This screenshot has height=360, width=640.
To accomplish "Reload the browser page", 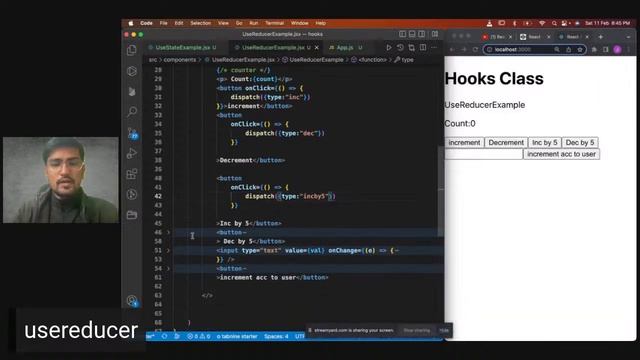I will pos(475,49).
